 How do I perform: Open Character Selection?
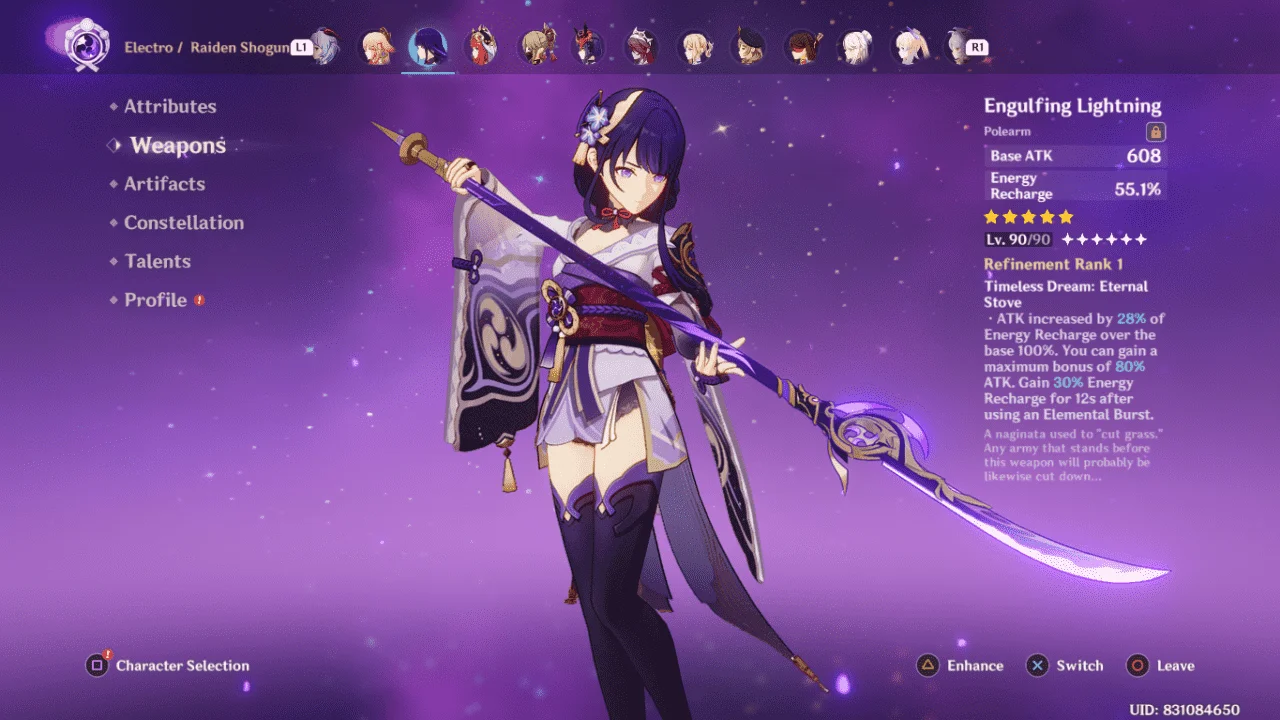[168, 665]
